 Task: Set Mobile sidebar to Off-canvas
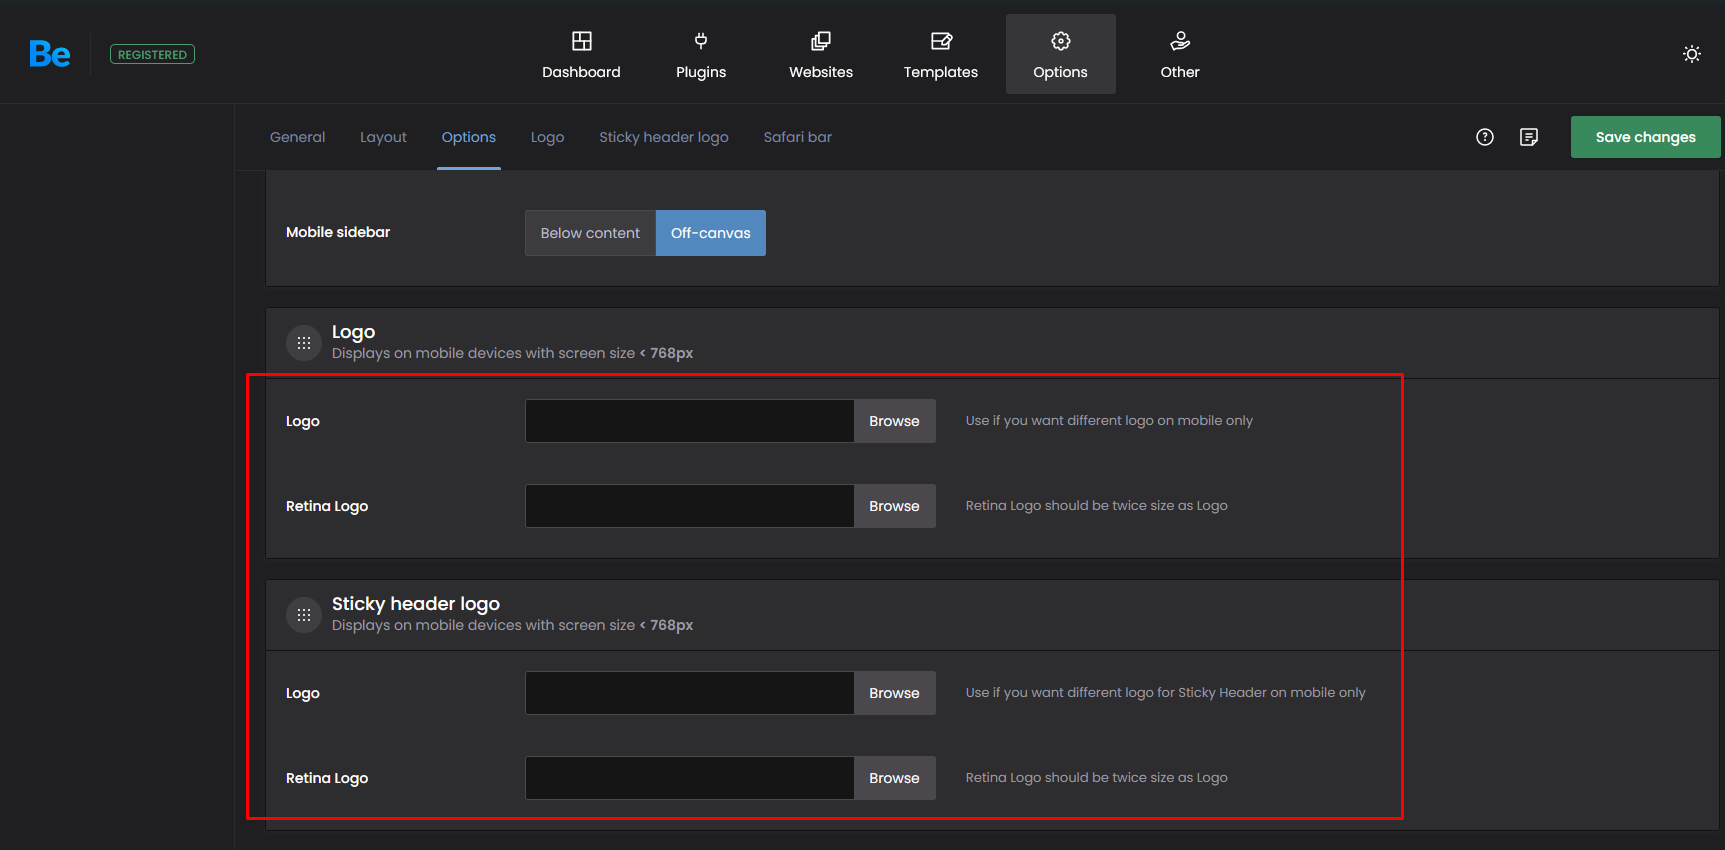click(711, 233)
